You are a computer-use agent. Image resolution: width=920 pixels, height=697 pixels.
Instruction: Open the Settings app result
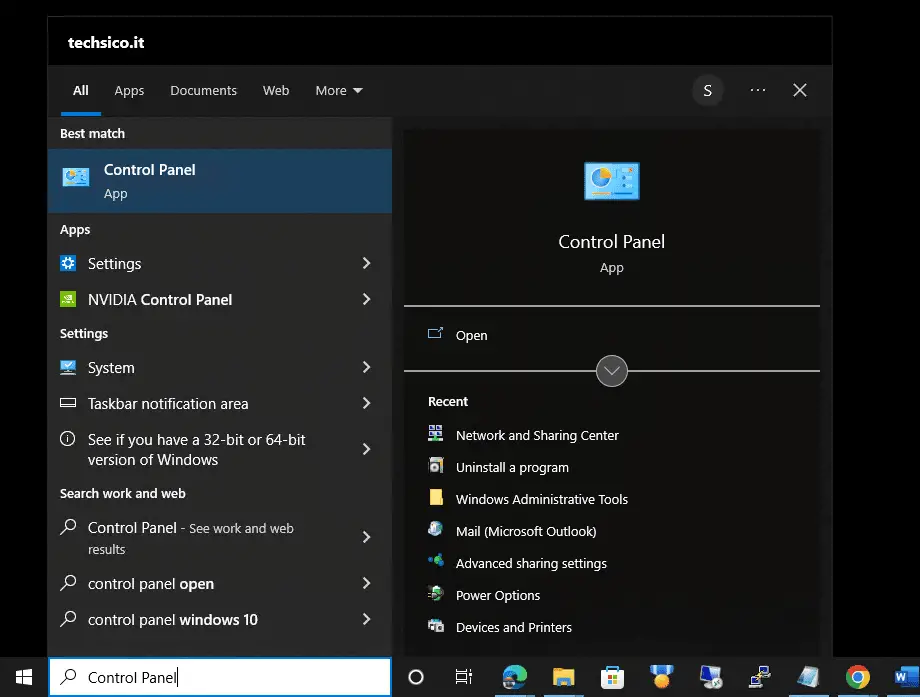point(205,263)
